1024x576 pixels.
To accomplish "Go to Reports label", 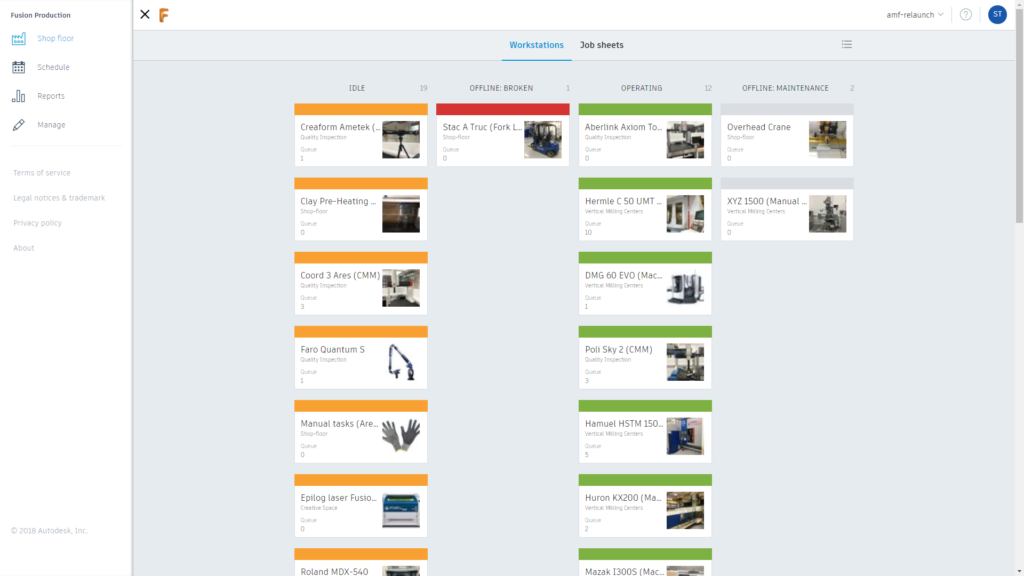I will point(51,96).
